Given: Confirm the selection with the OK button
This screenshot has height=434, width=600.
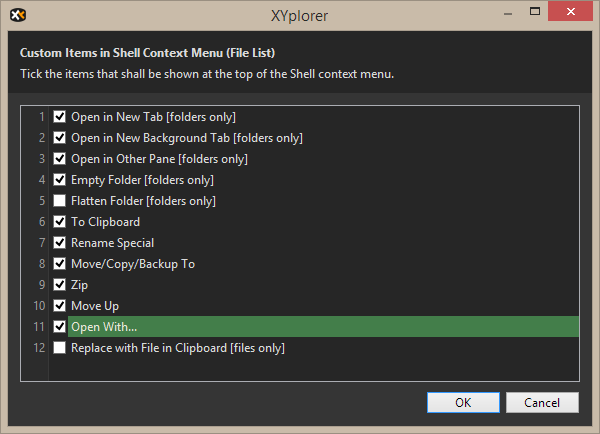Looking at the screenshot, I should click(463, 402).
